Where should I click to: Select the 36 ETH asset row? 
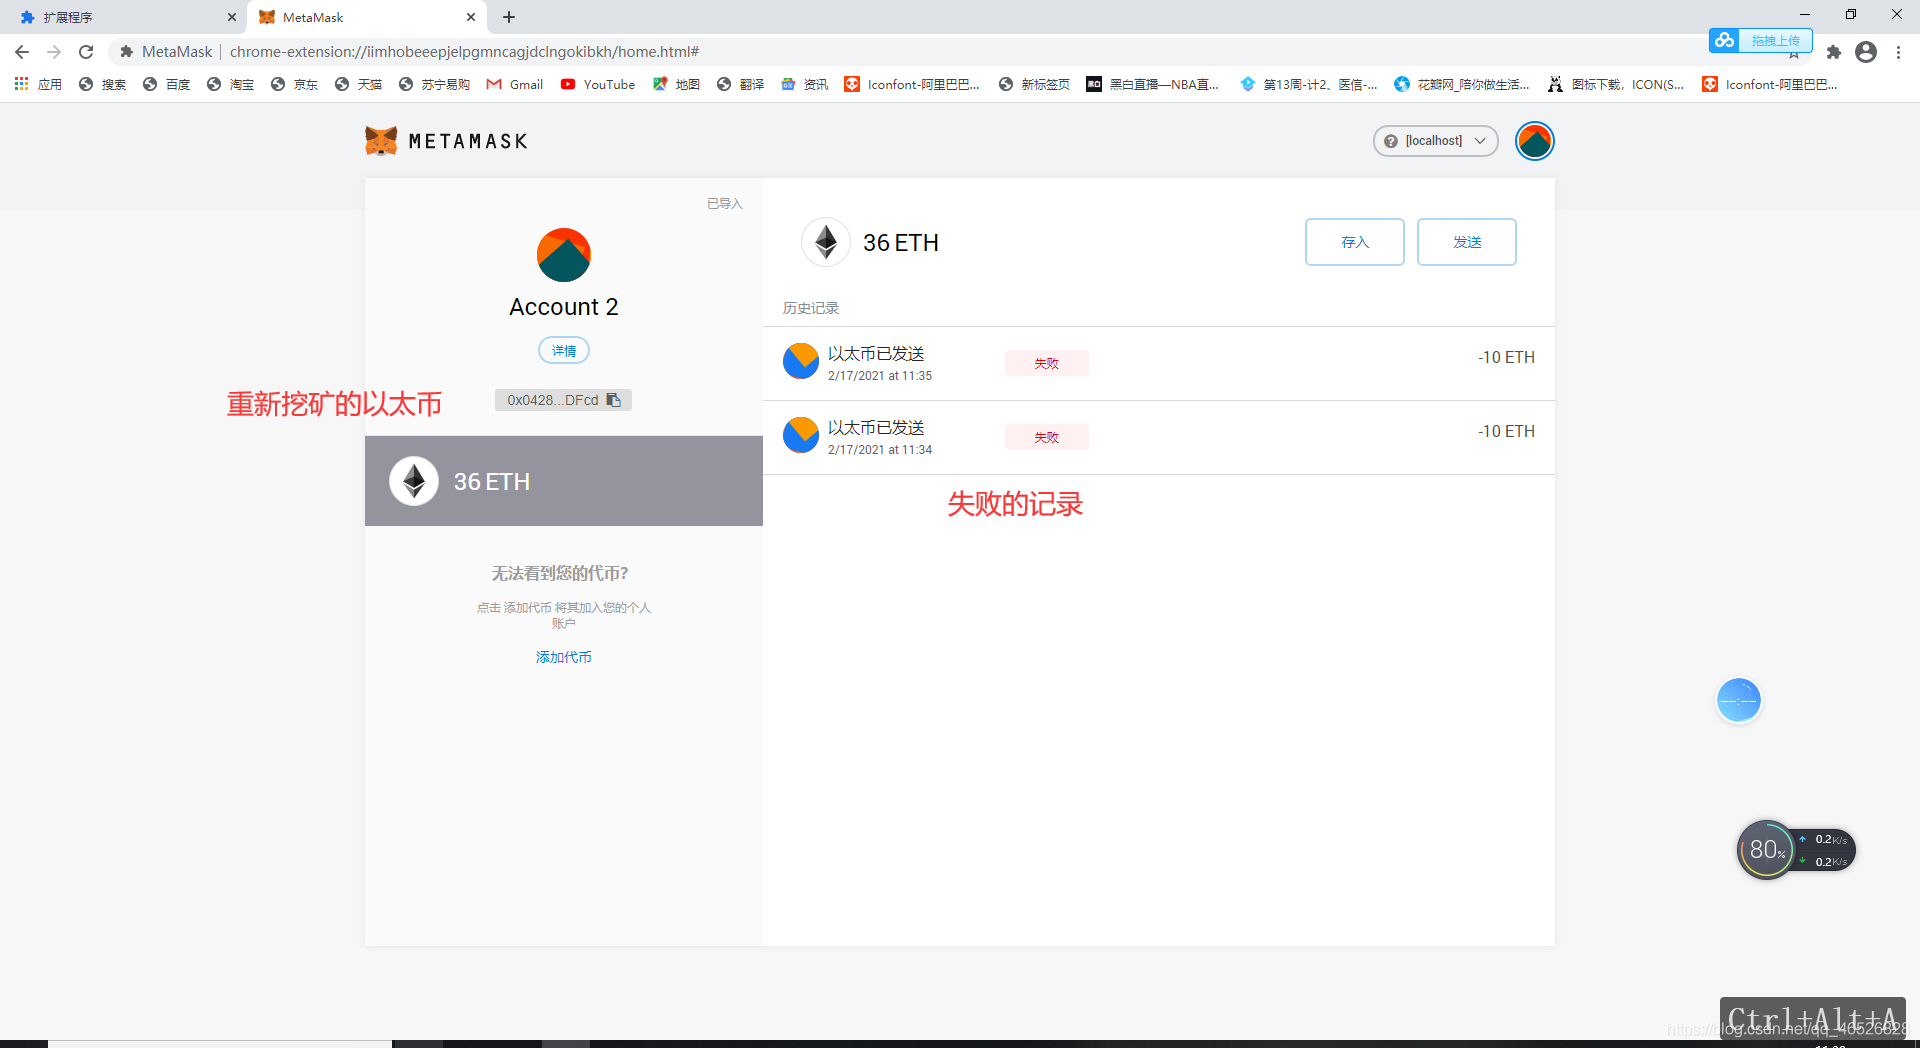point(564,481)
